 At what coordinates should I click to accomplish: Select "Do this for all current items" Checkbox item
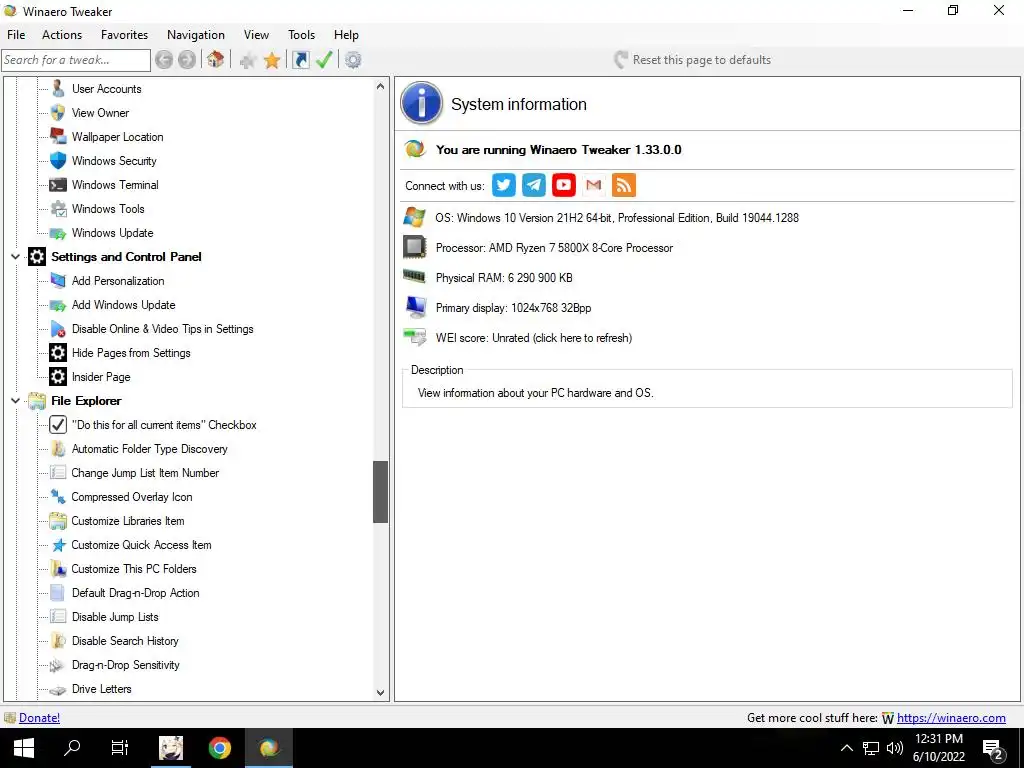tap(163, 424)
